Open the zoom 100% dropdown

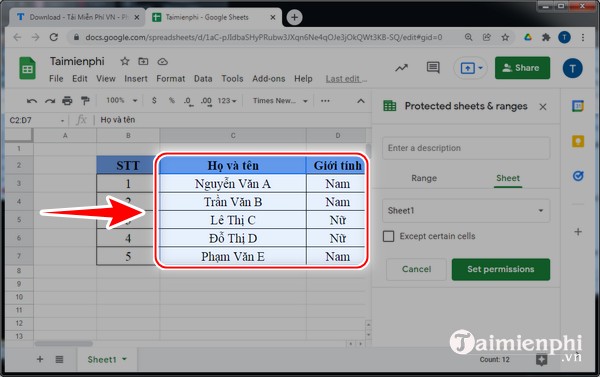(122, 101)
